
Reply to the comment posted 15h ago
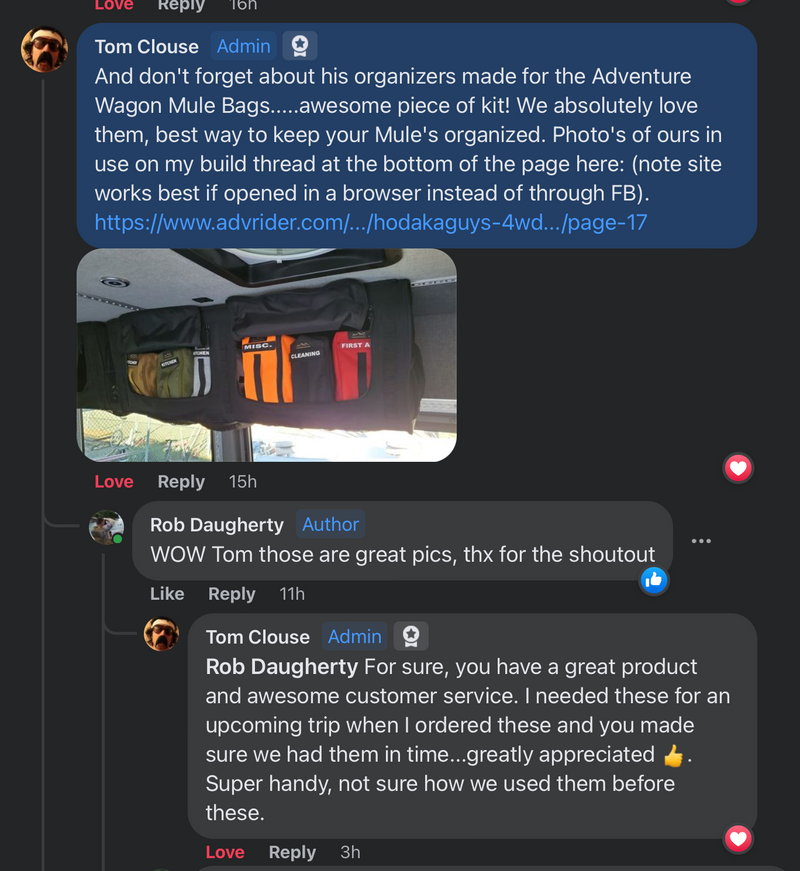tap(181, 482)
